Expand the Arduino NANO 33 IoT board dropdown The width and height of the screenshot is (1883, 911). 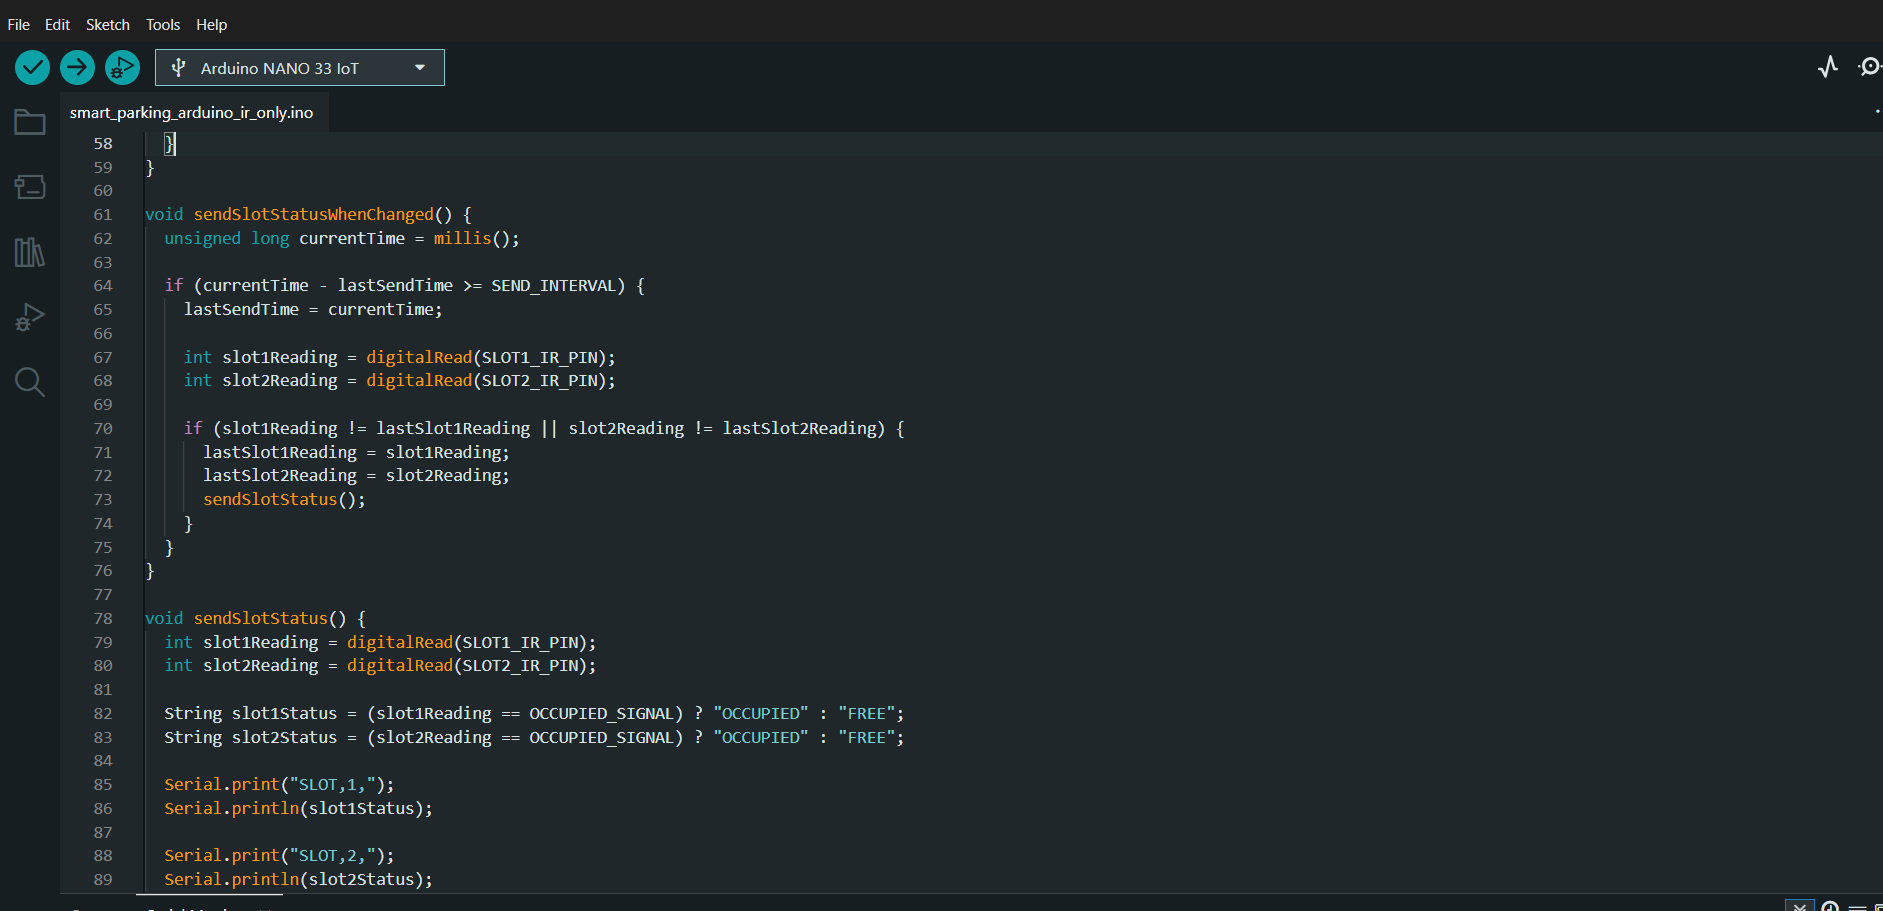tap(420, 68)
